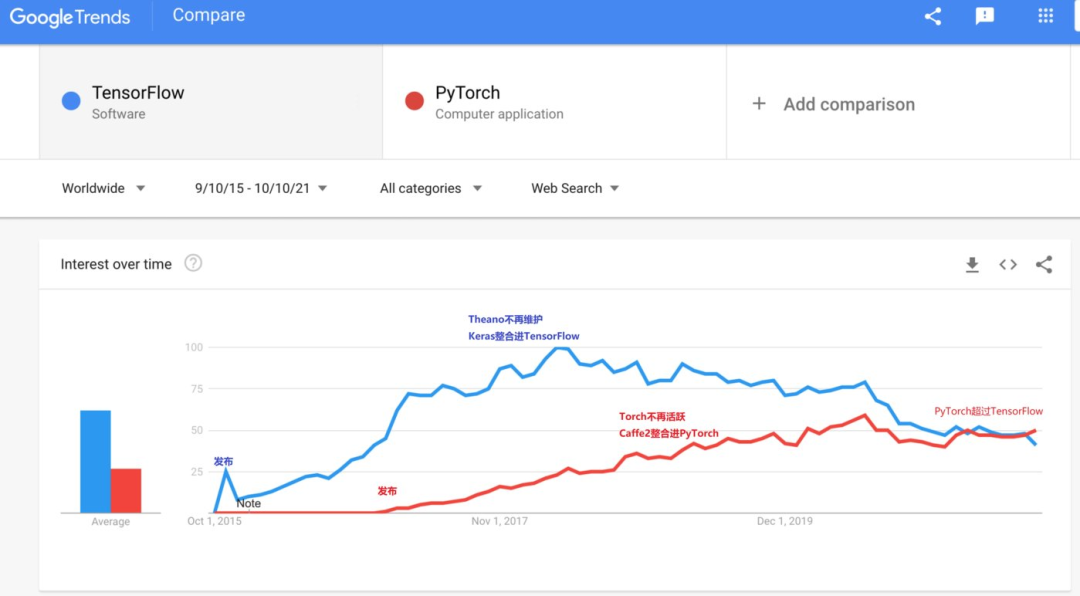
Task: Select the TensorFlow search term tab
Action: point(210,102)
